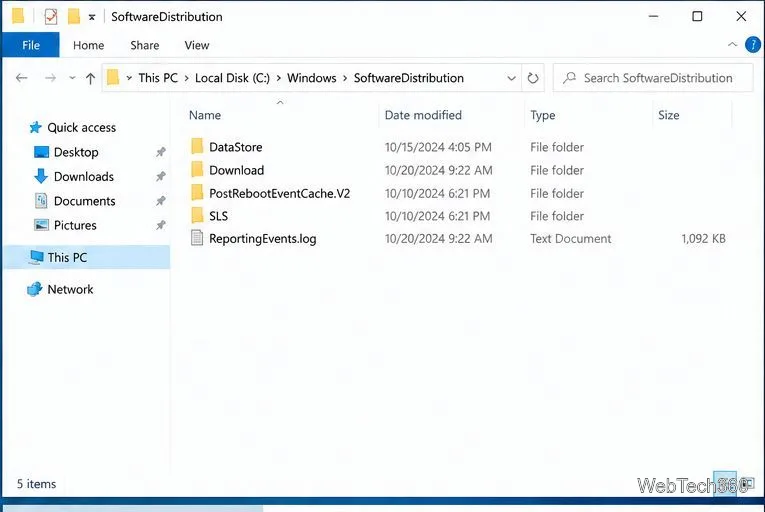Select the PostRebootEventCache.V2 folder icon
Viewport: 765px width, 512px height.
click(197, 192)
